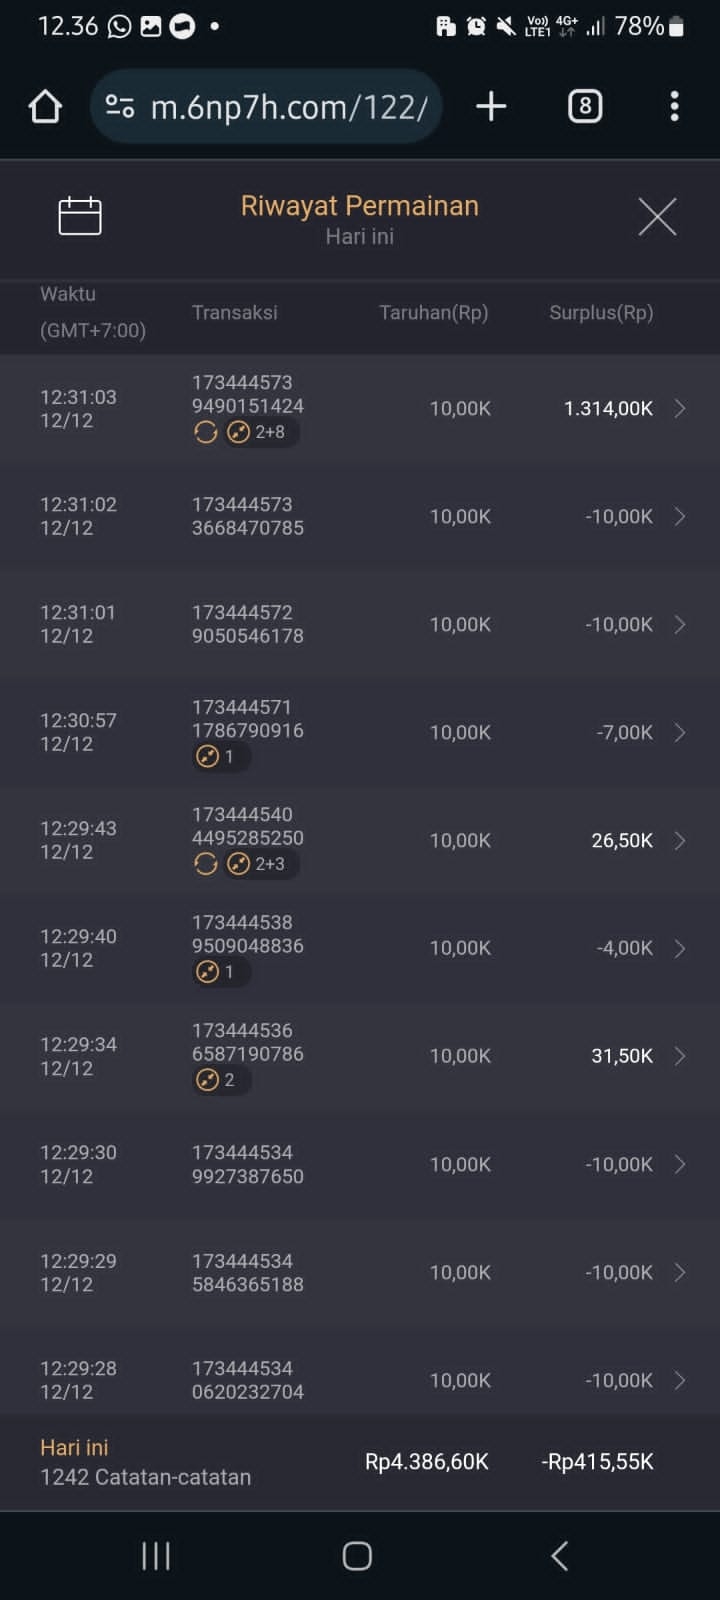Expand details for the 26,50K surplus row
The image size is (720, 1600).
(680, 840)
